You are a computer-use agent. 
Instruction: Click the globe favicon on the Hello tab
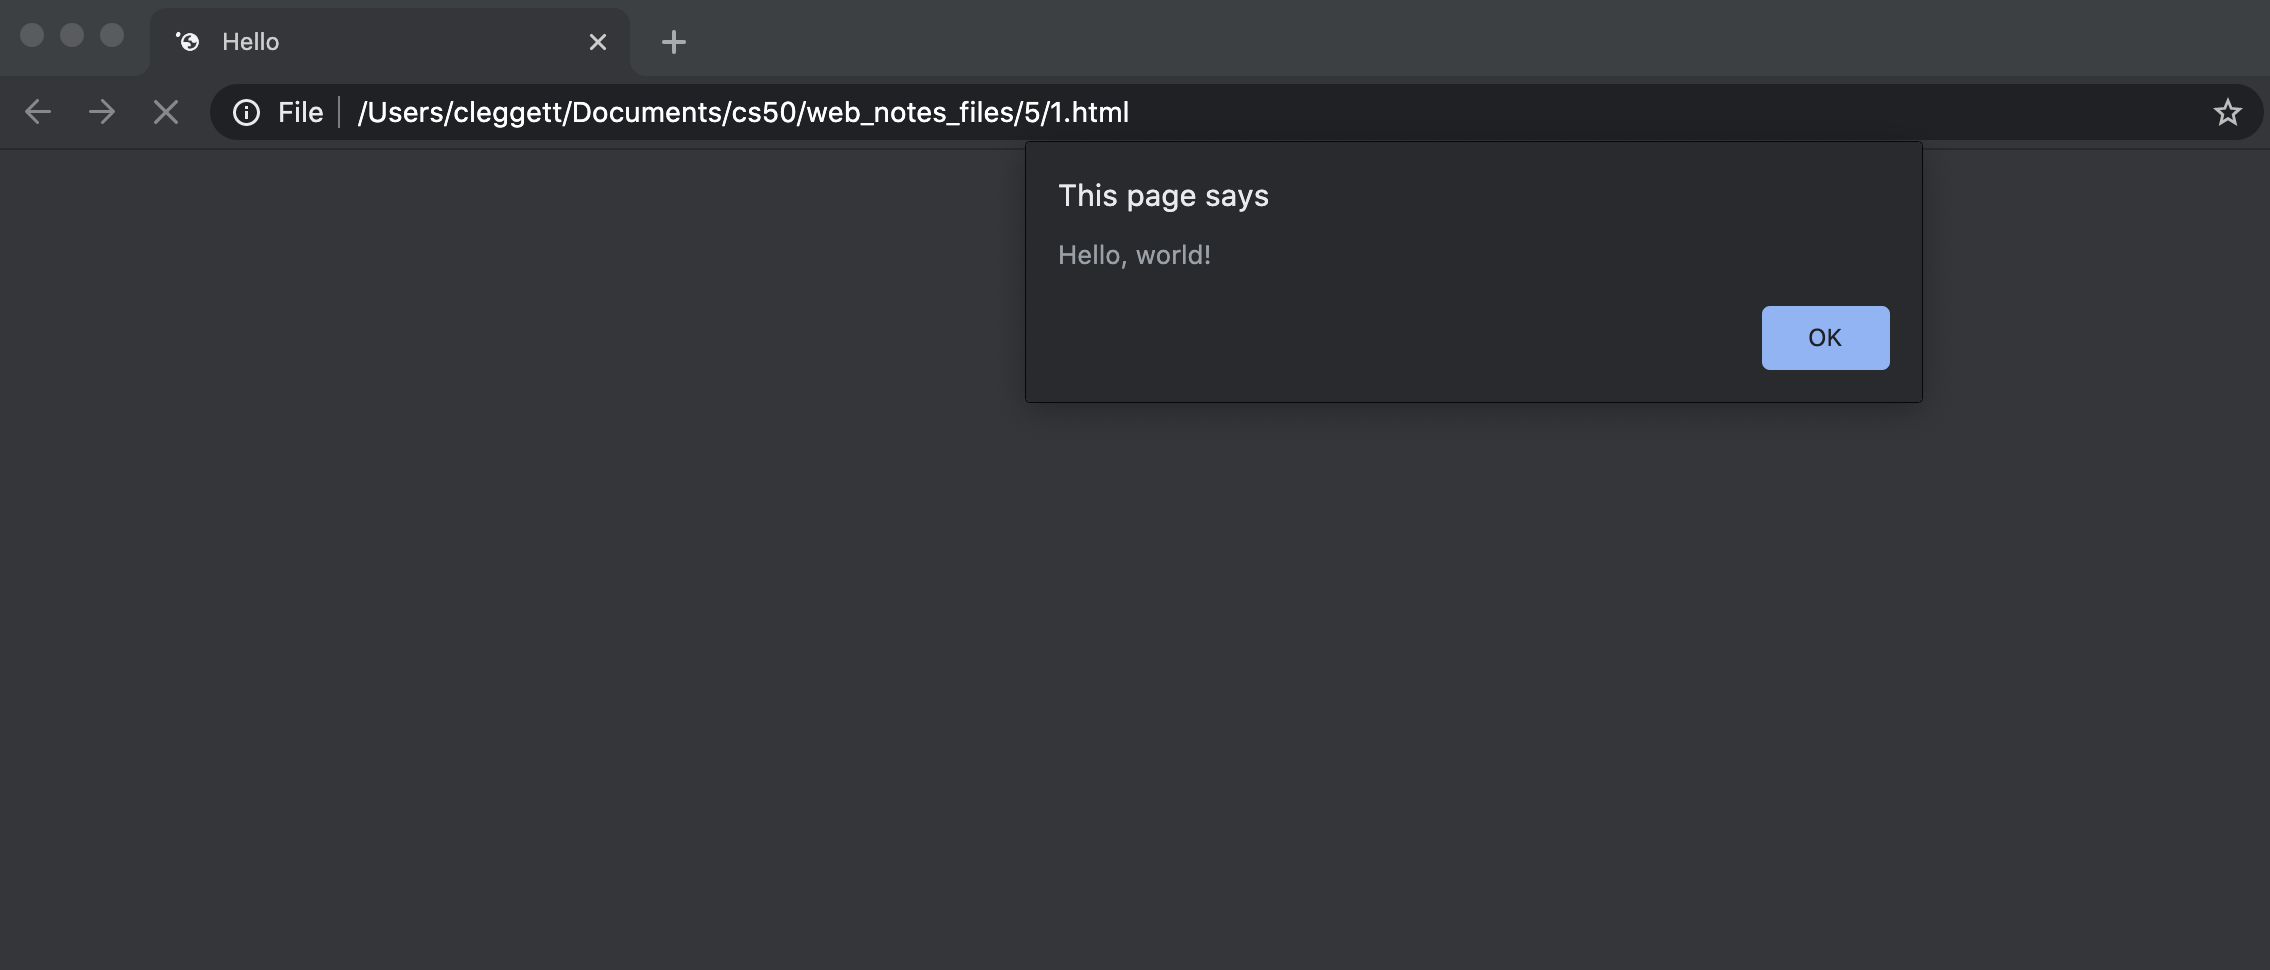[188, 42]
